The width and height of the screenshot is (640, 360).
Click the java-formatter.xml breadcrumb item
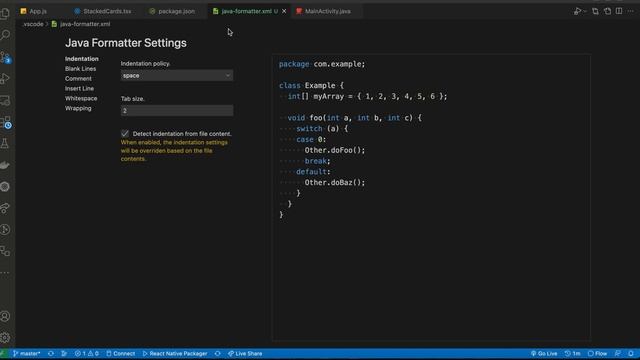tap(81, 24)
